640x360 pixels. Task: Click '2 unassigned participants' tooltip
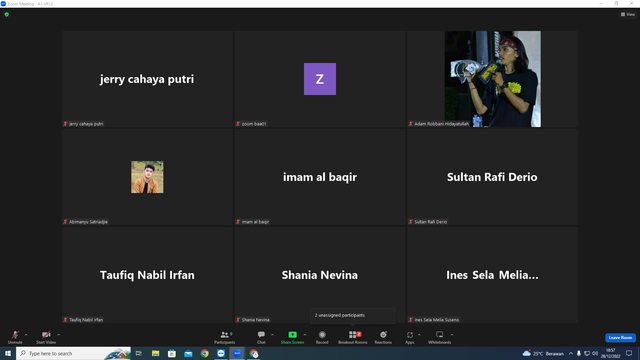tap(352, 315)
